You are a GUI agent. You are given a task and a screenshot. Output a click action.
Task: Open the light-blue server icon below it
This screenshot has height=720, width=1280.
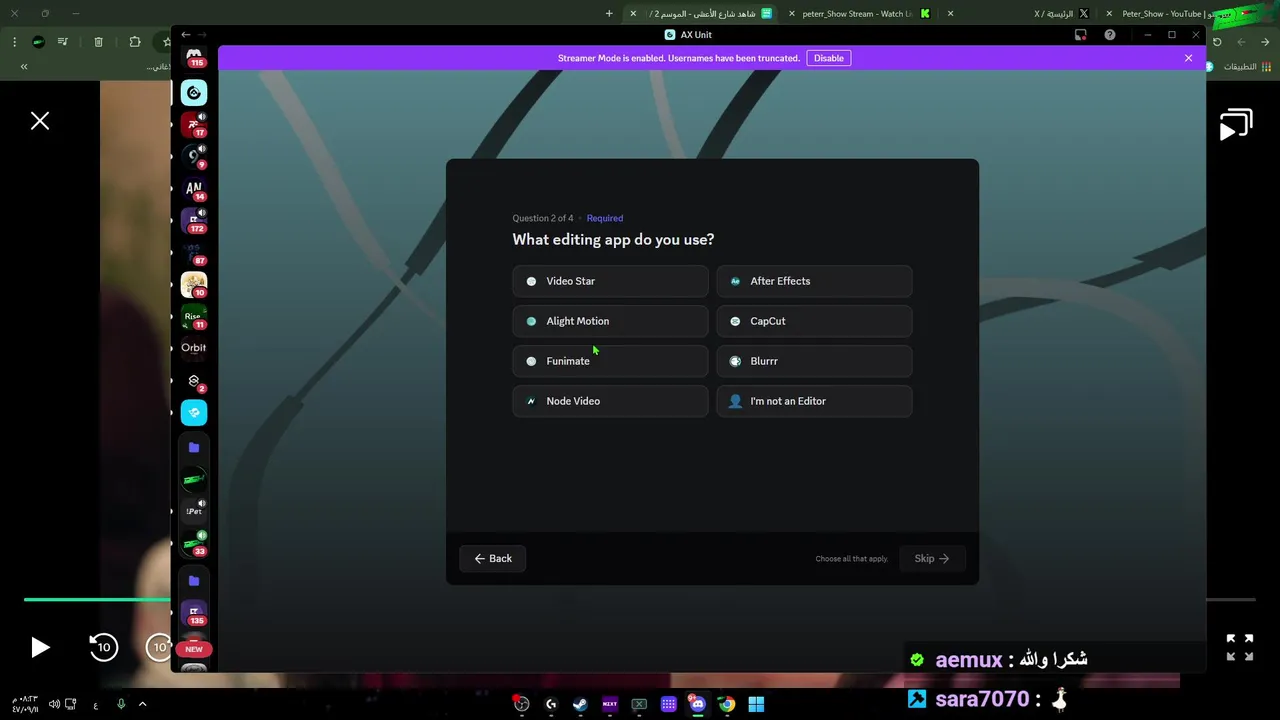coord(194,412)
